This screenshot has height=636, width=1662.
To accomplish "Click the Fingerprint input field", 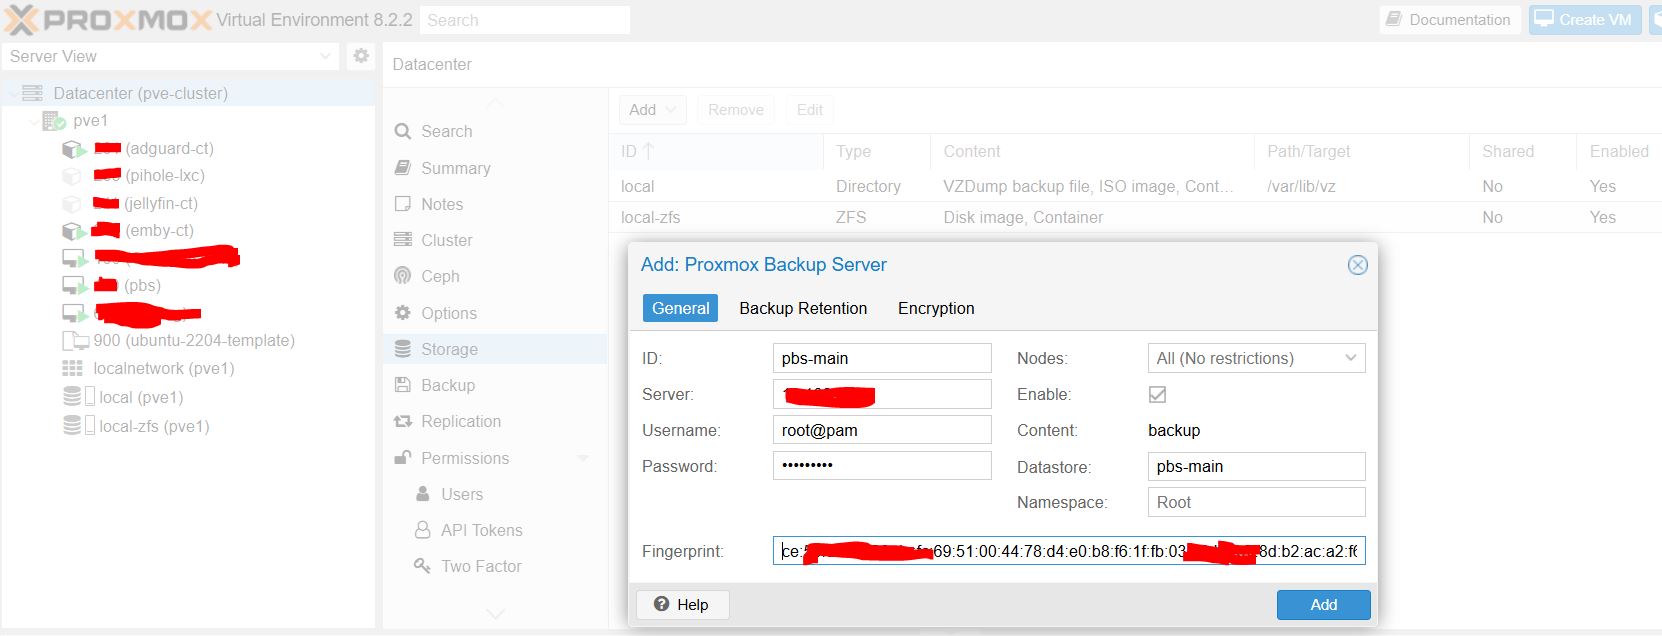I will tap(1069, 551).
